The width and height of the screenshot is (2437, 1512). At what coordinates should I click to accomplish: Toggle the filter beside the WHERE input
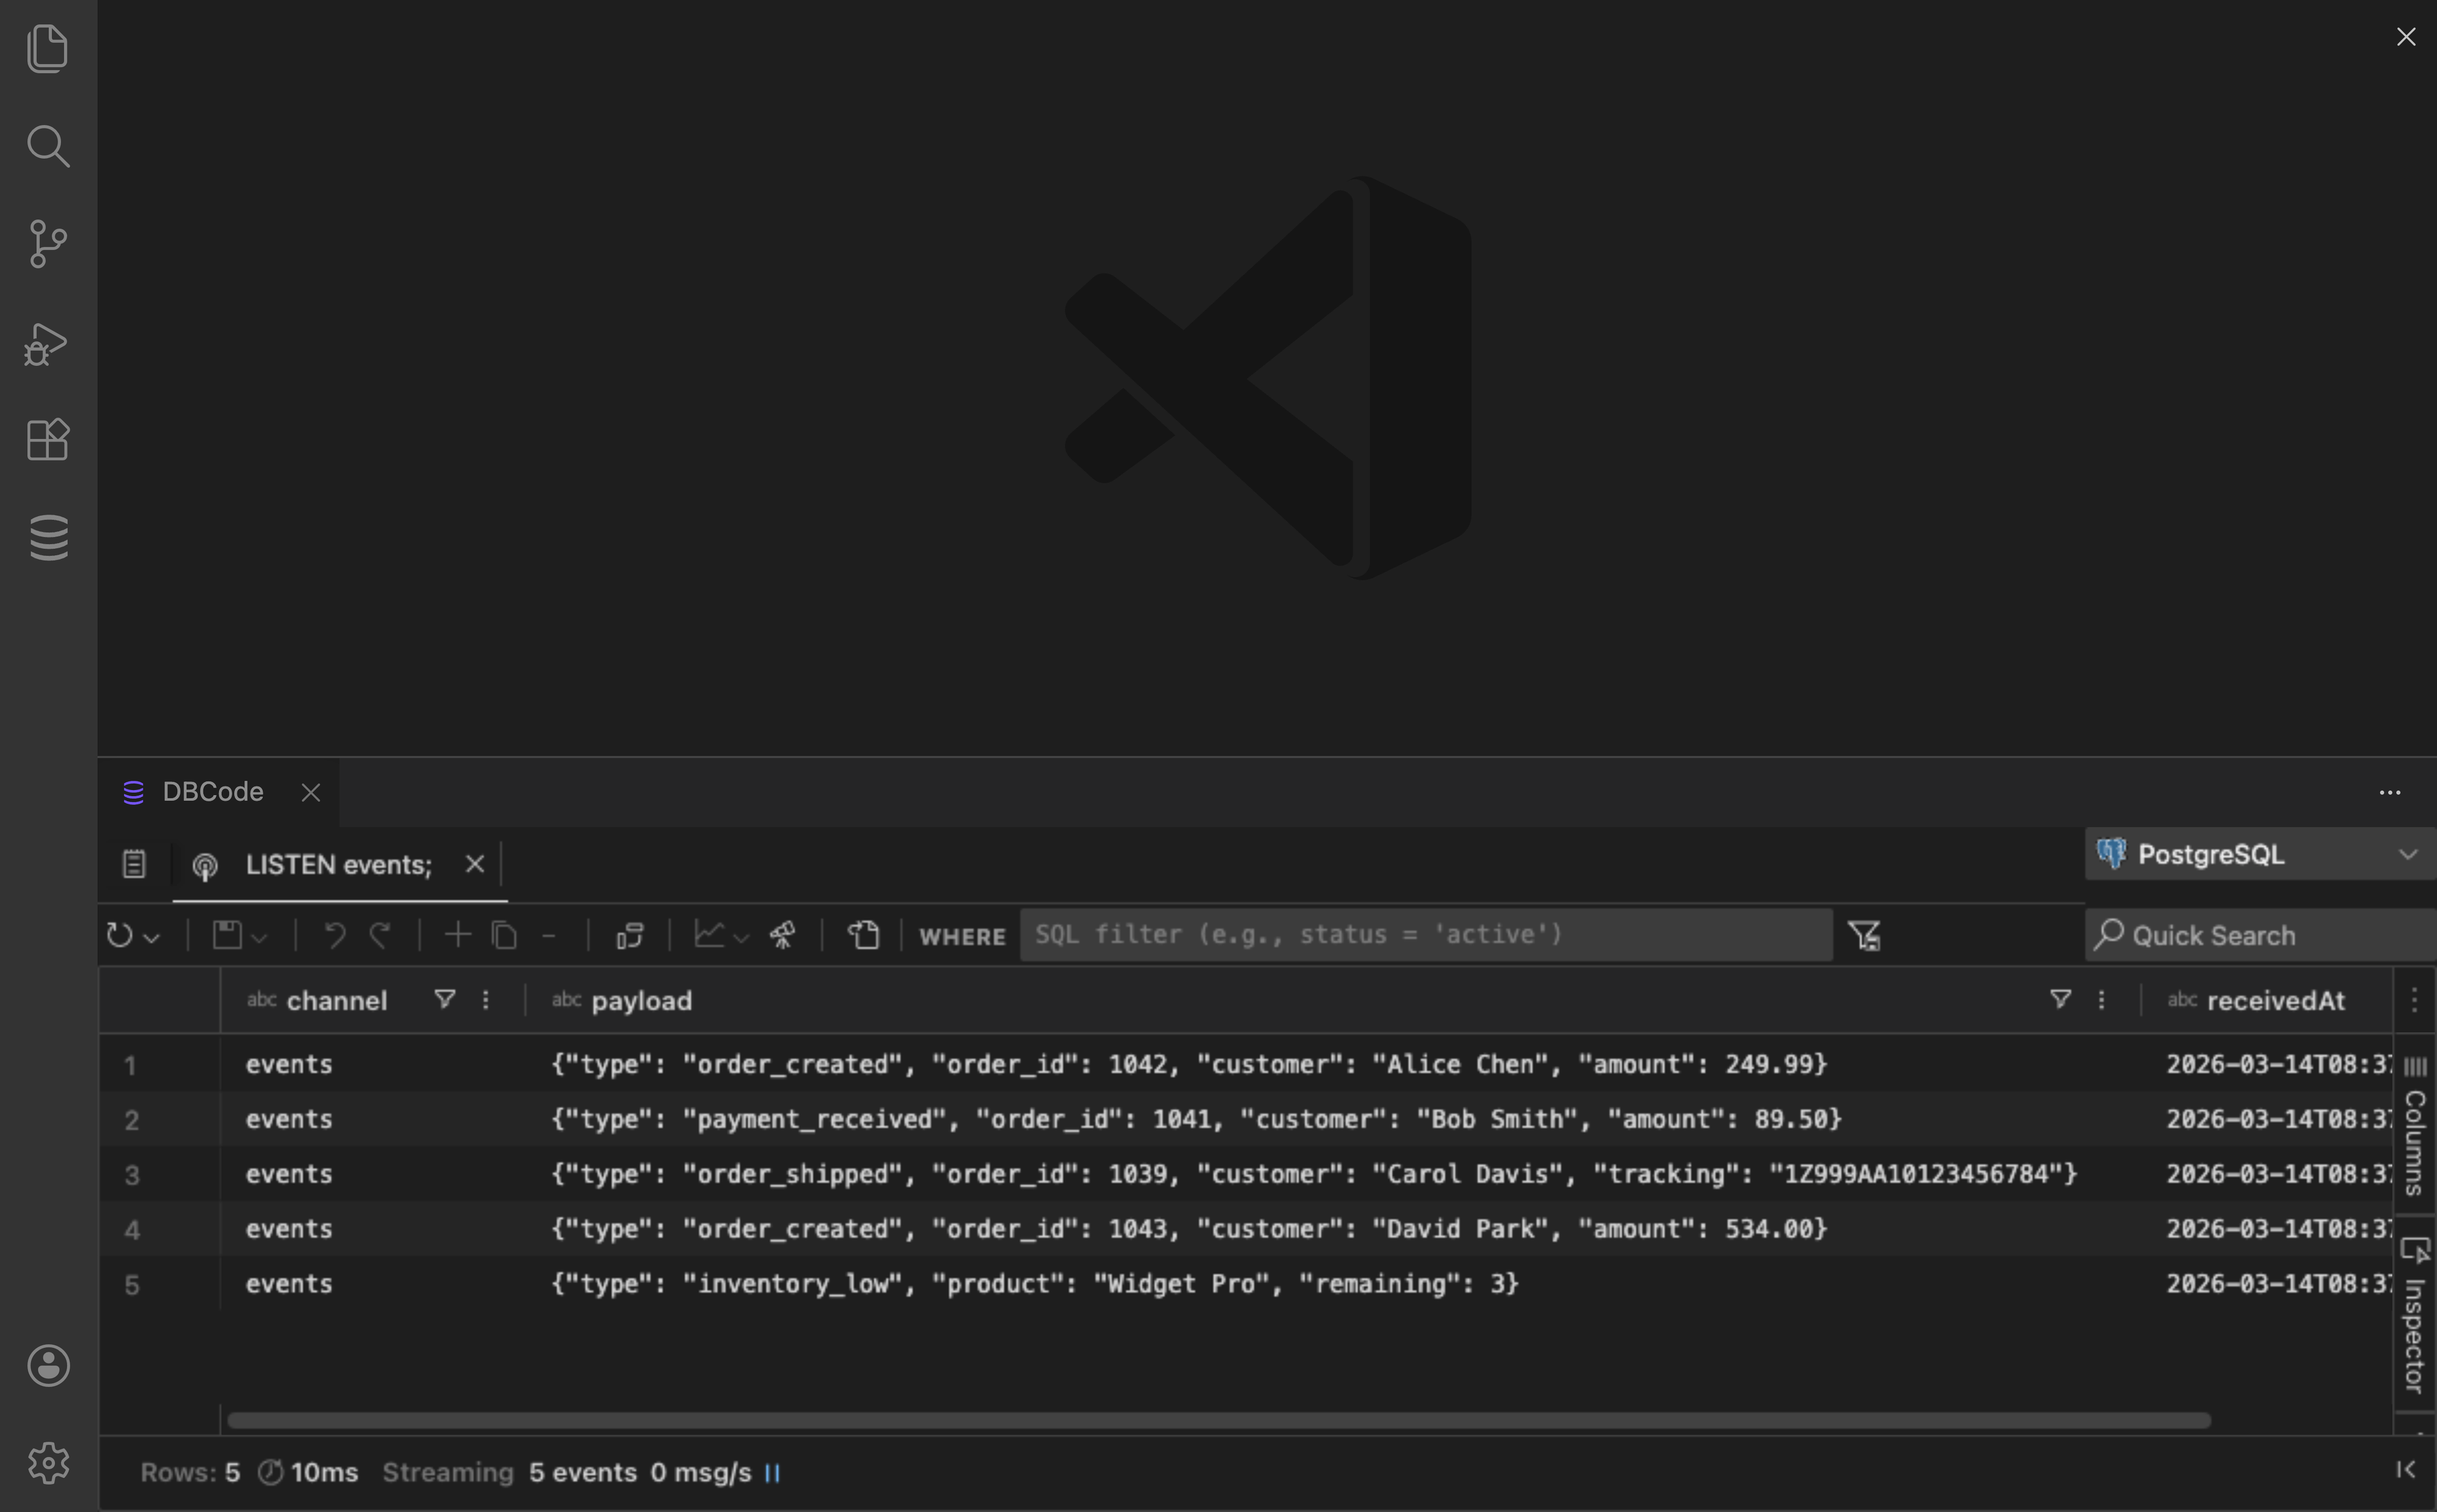coord(1864,934)
